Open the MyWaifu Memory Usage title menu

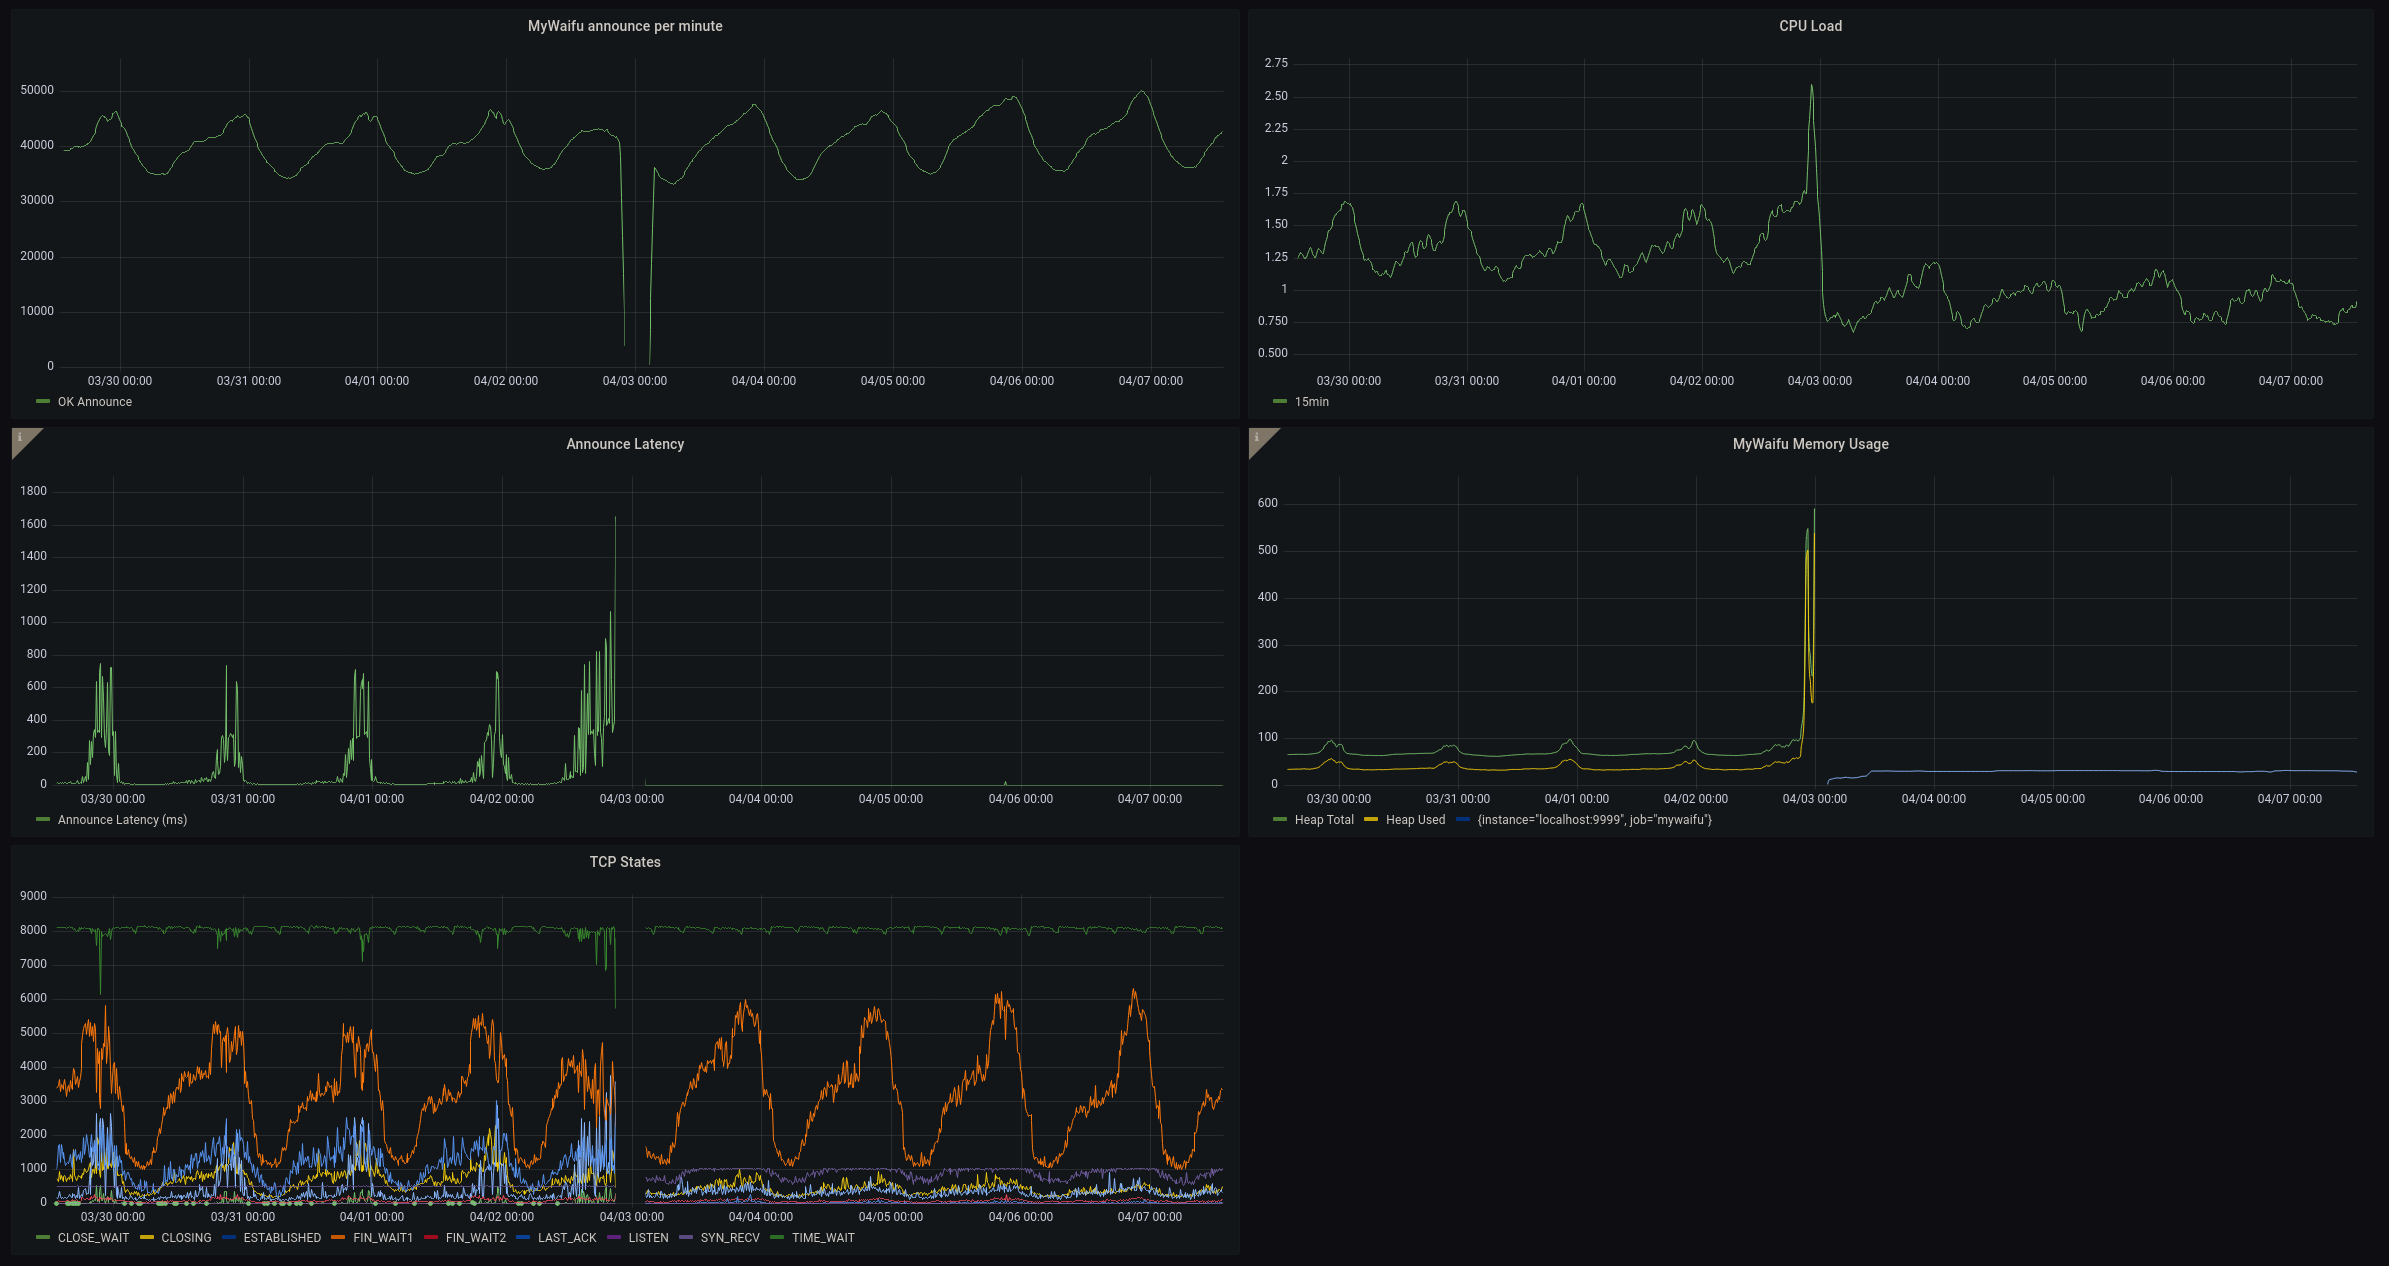click(1809, 444)
